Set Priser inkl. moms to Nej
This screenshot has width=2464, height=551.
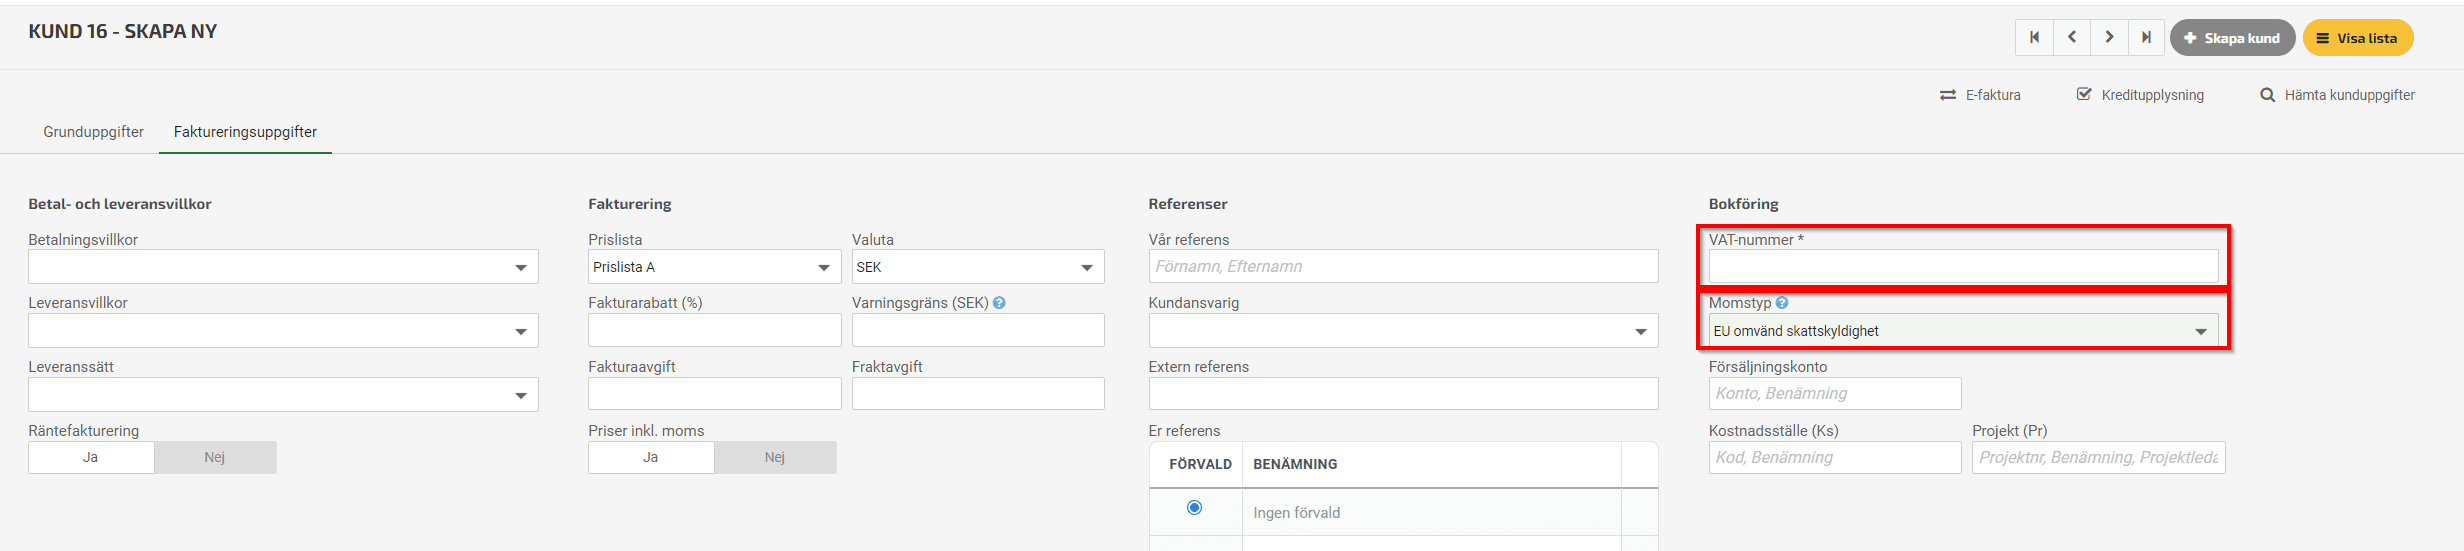point(775,457)
